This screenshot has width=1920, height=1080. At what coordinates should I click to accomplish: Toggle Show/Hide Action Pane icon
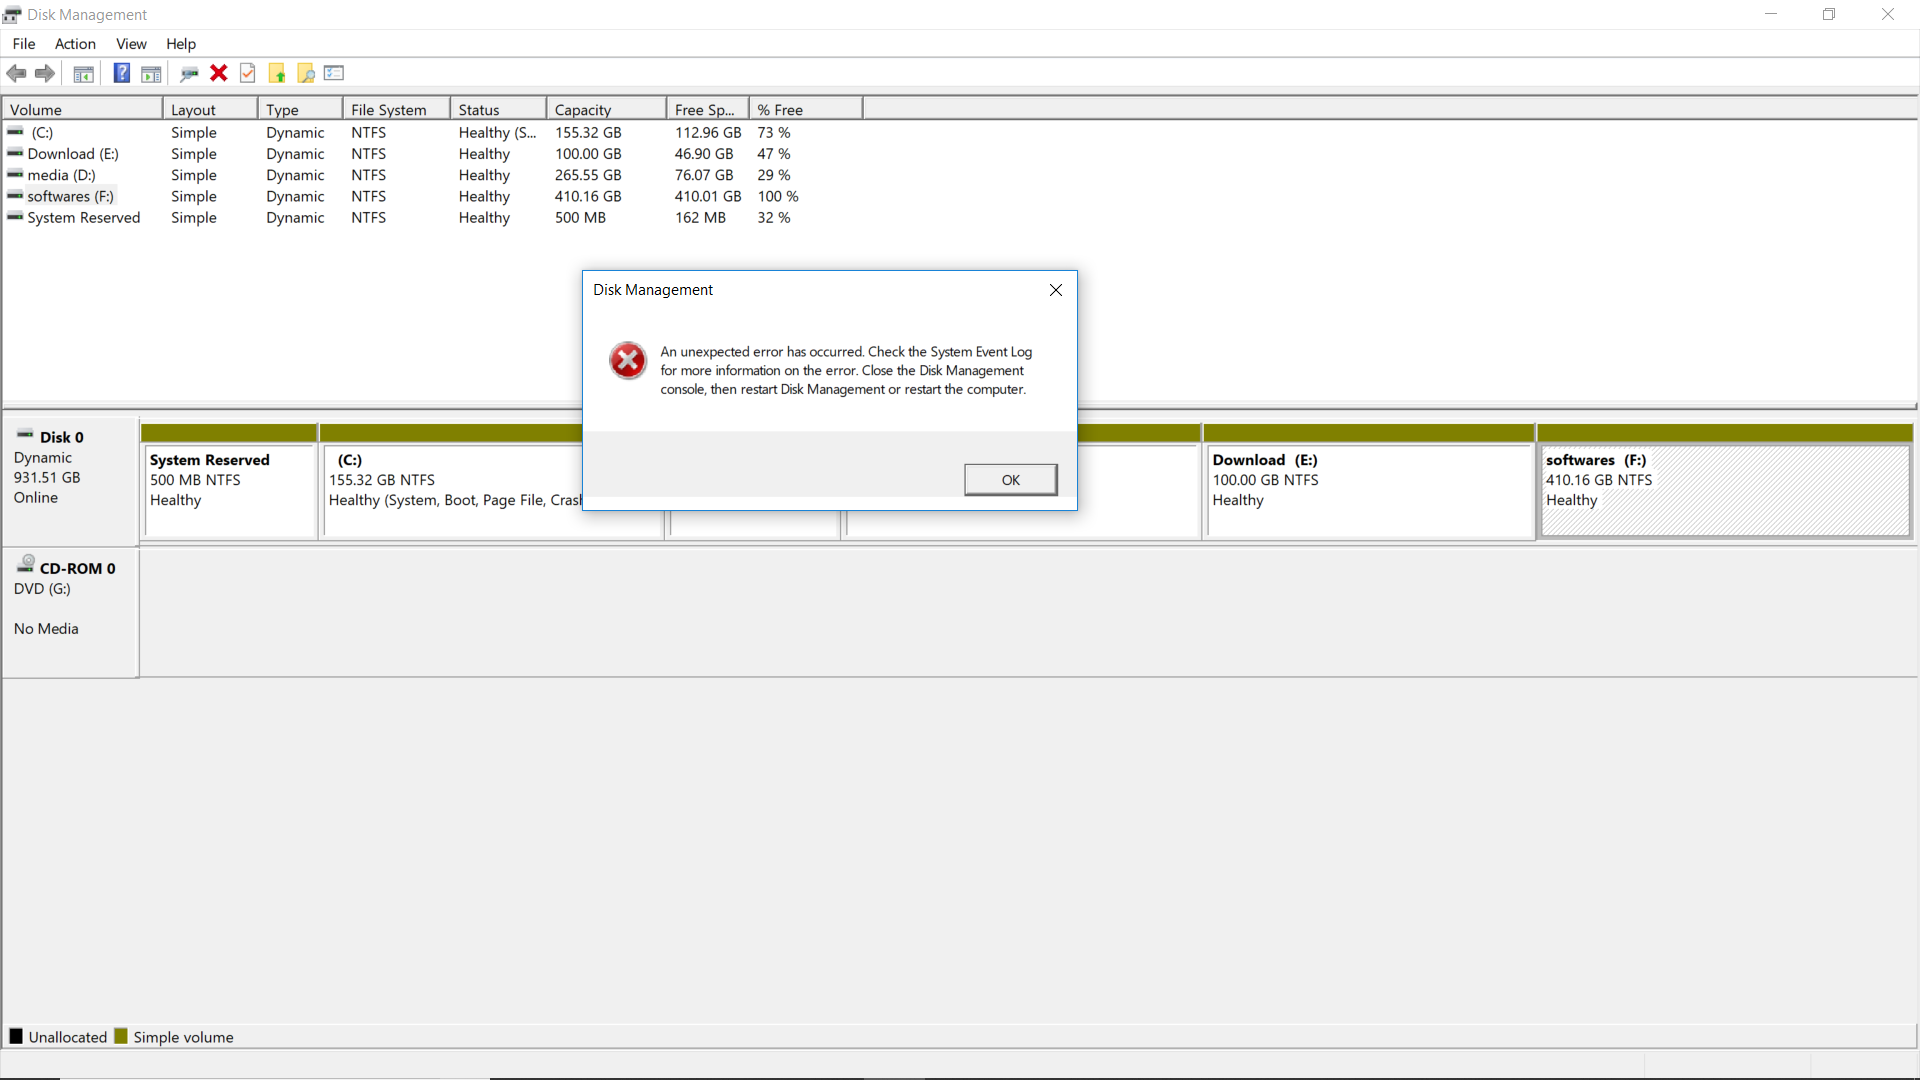pyautogui.click(x=151, y=73)
